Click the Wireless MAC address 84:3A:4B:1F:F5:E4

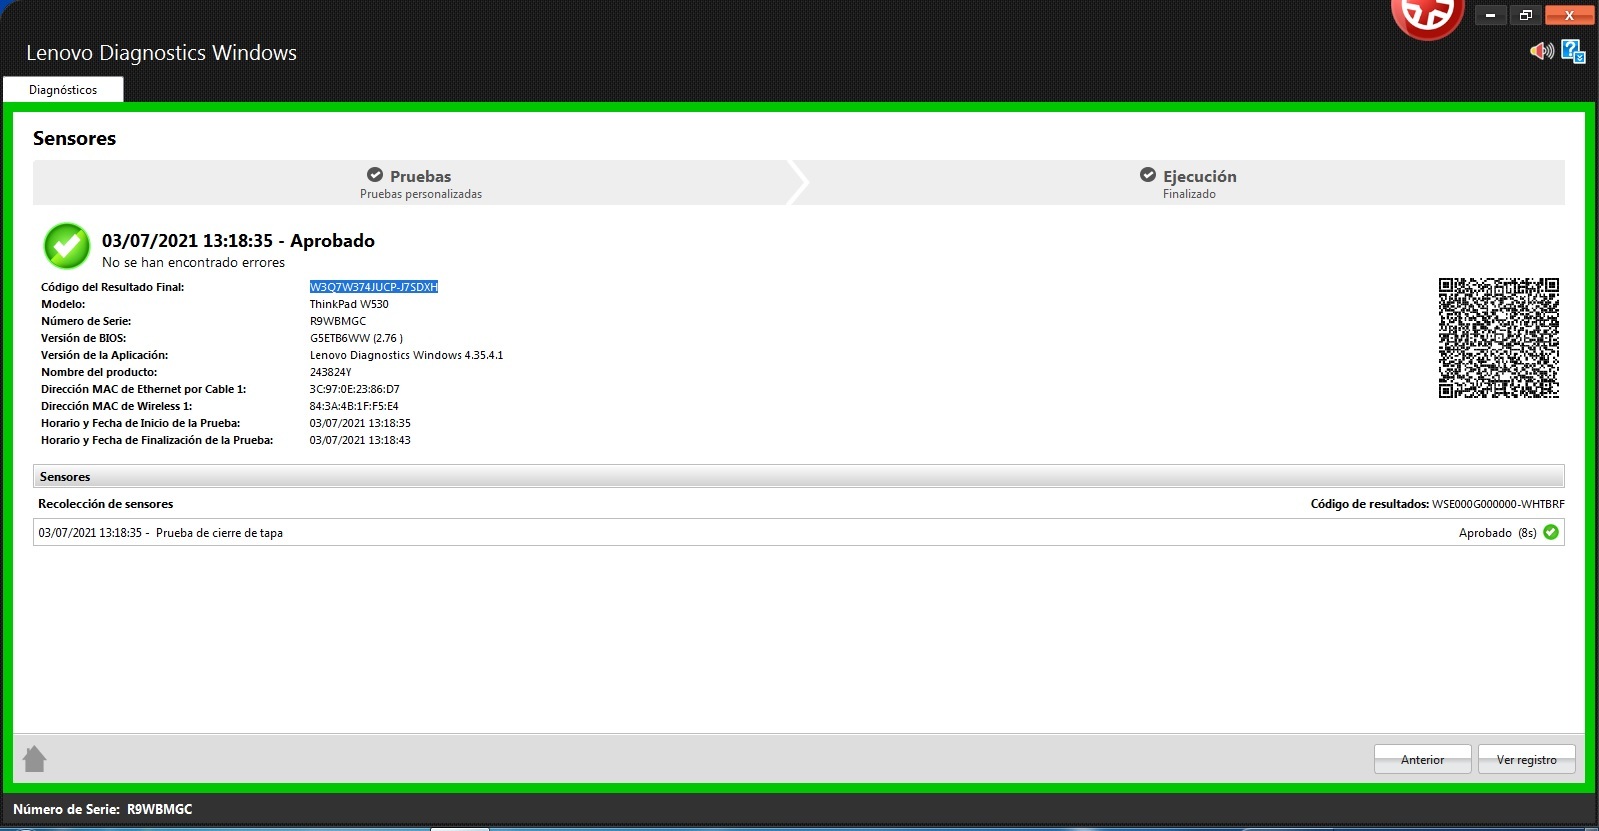click(x=354, y=406)
